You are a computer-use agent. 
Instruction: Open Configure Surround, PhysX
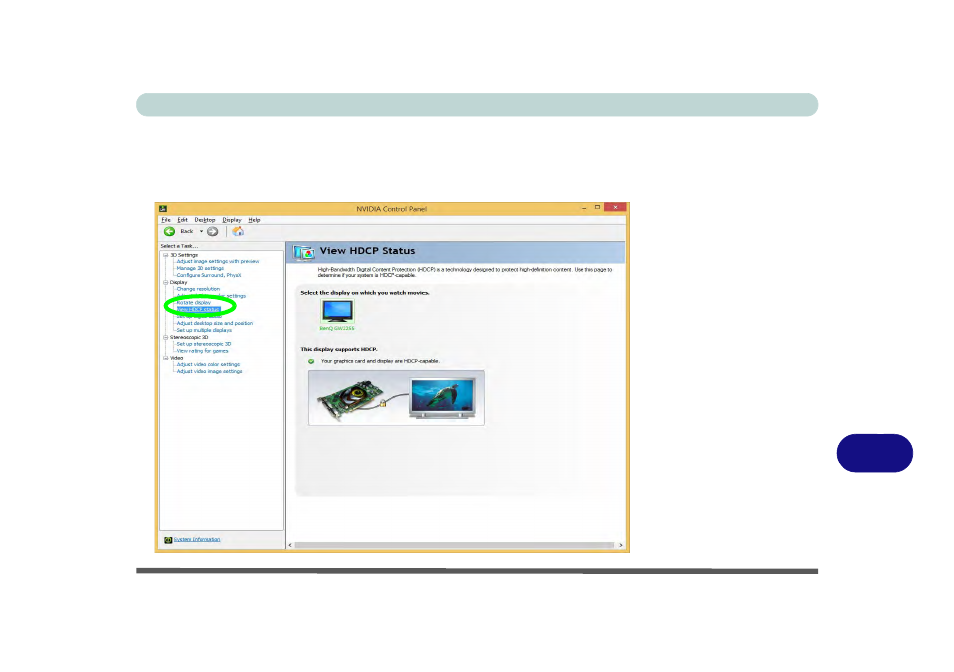coord(209,275)
